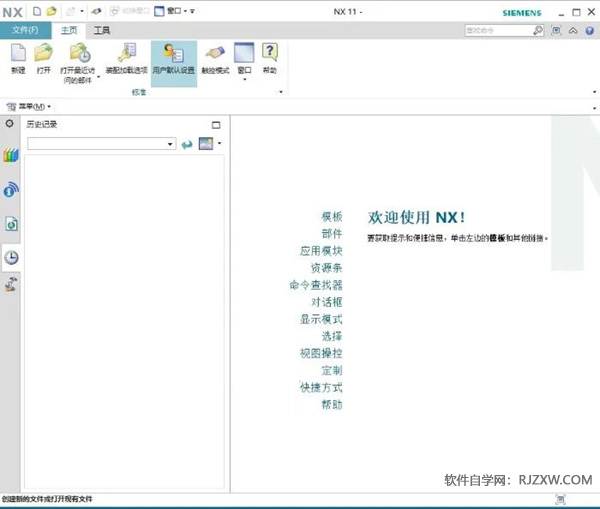
Task: Expand title bar Window dropdown arrow
Action: pyautogui.click(x=185, y=11)
